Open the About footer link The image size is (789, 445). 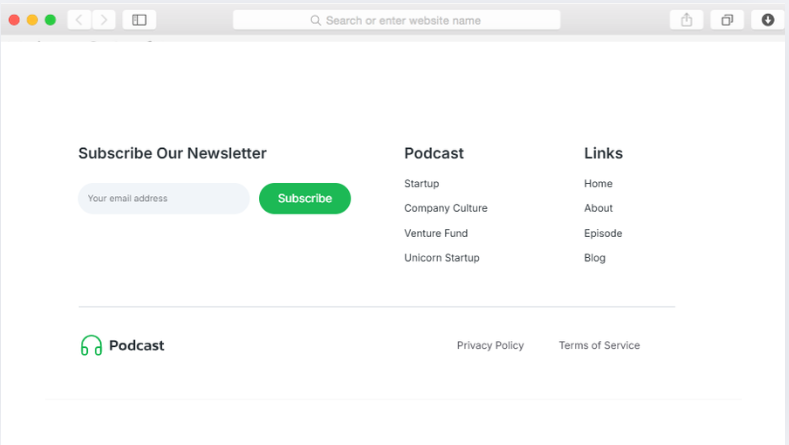[598, 208]
